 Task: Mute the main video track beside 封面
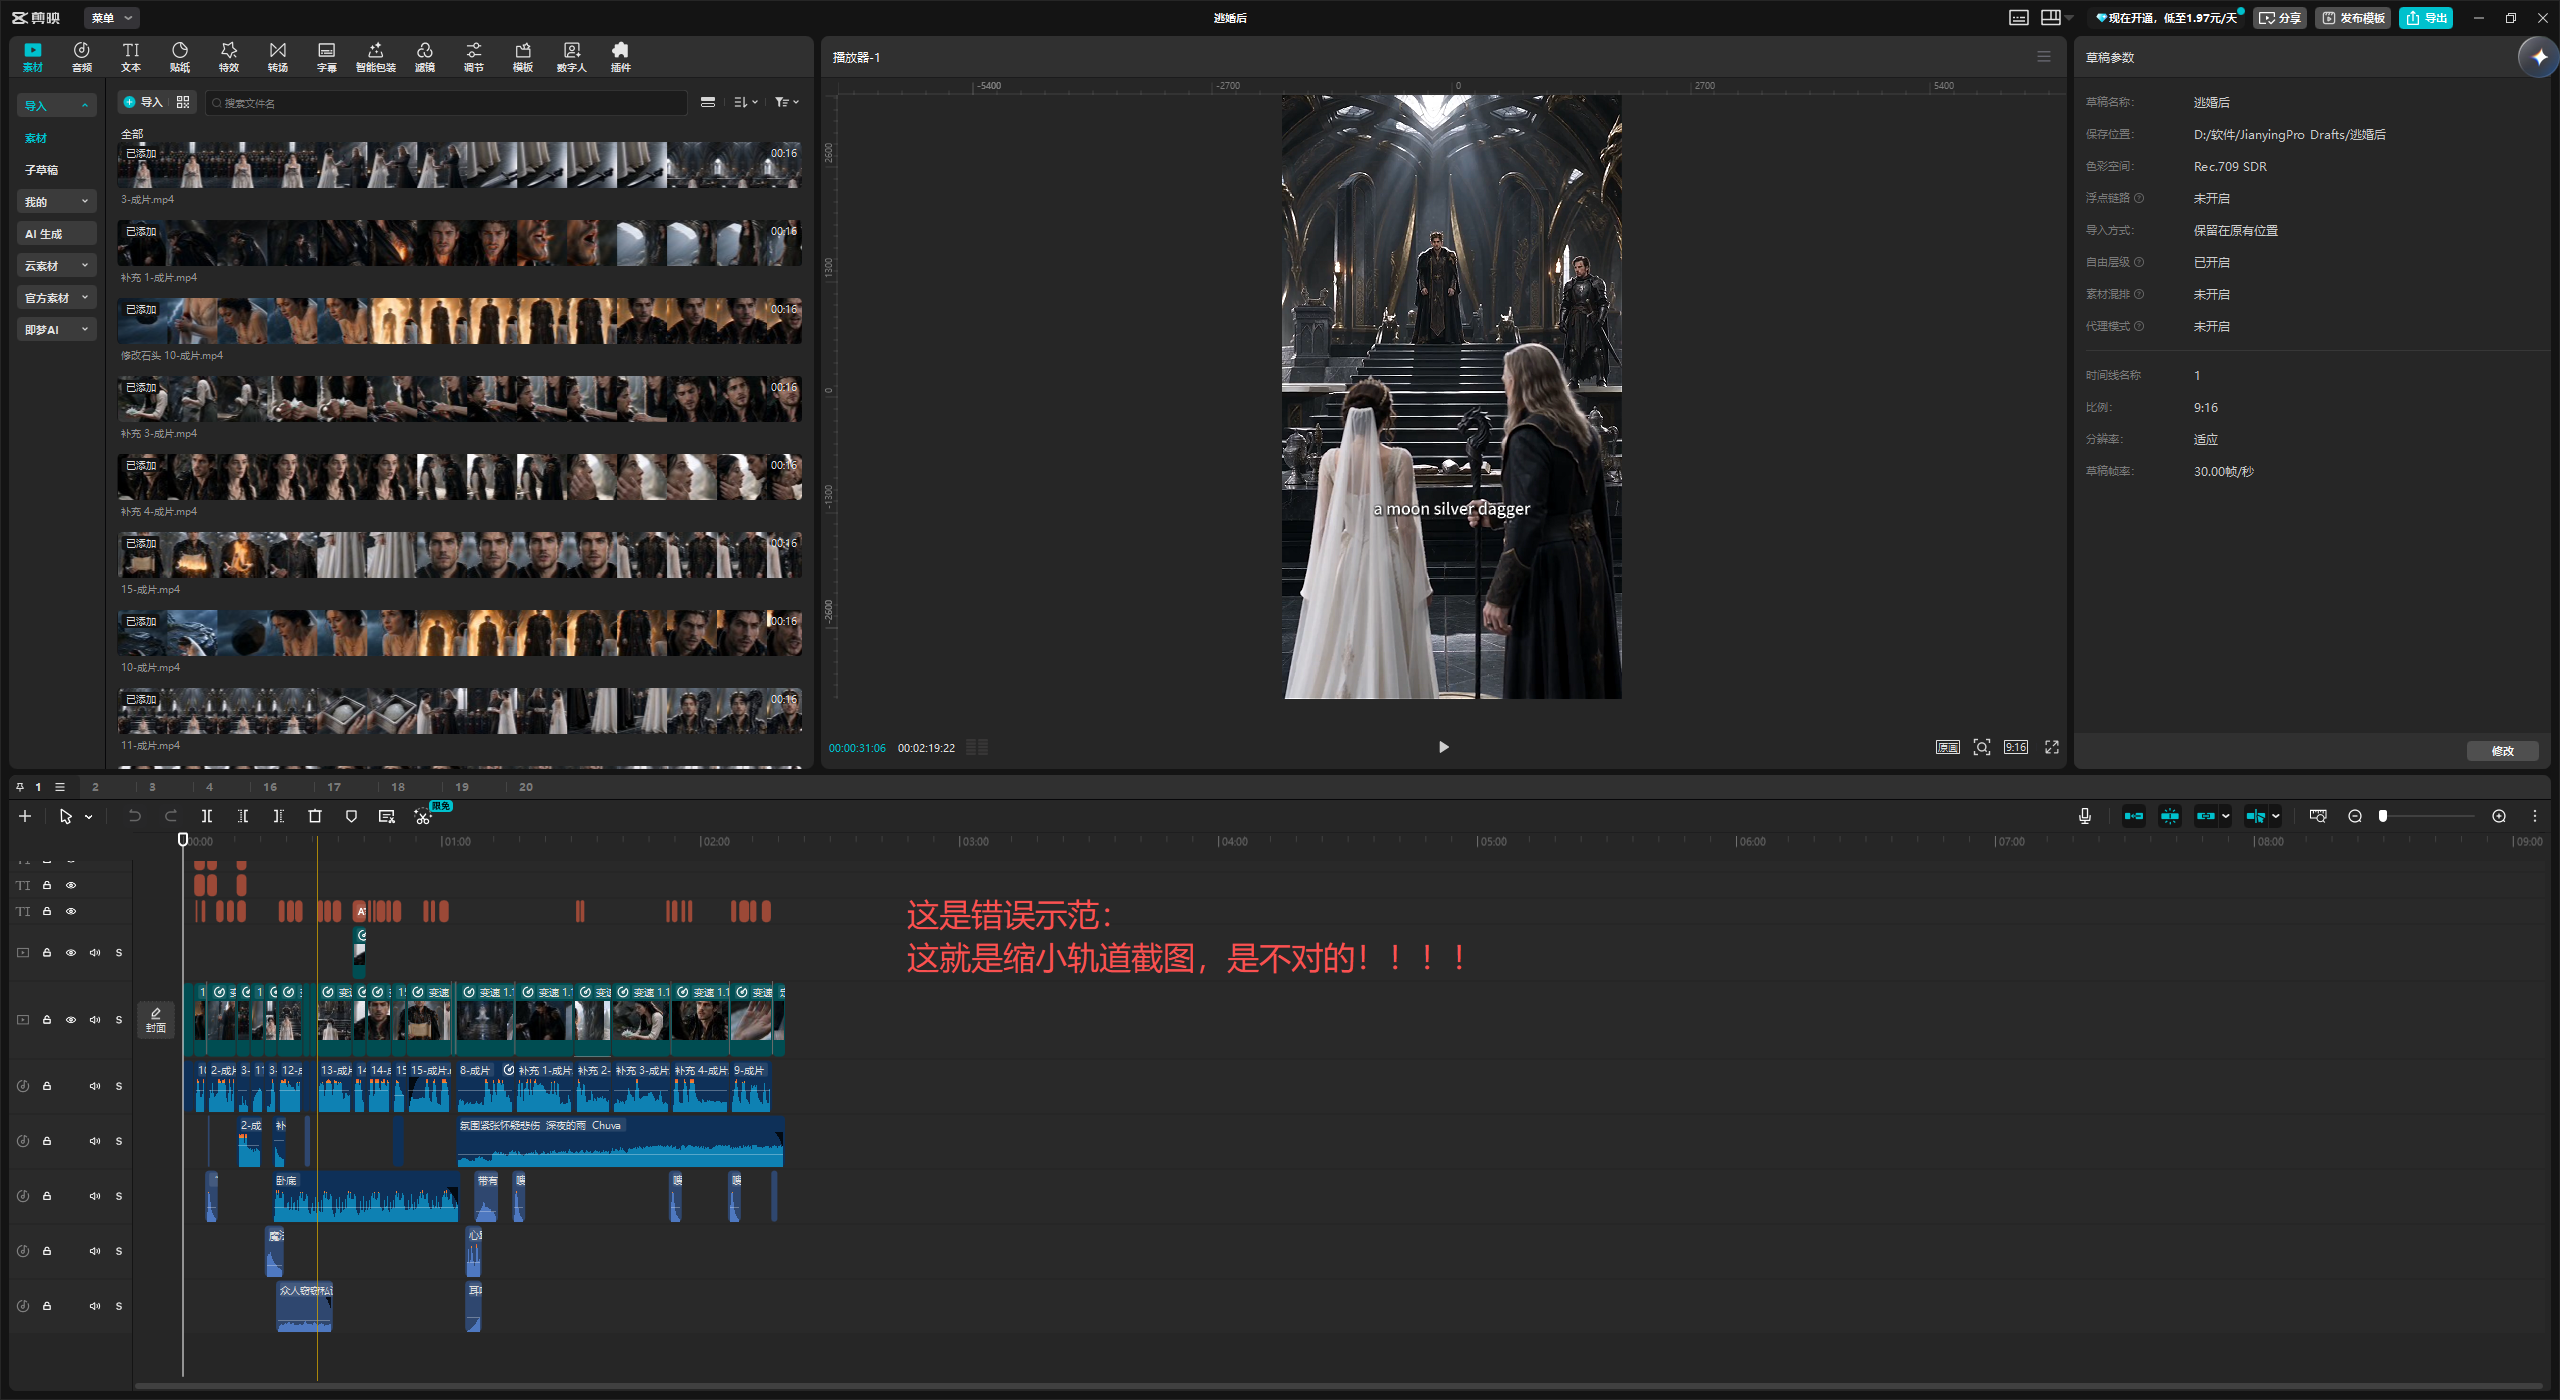(x=95, y=1020)
